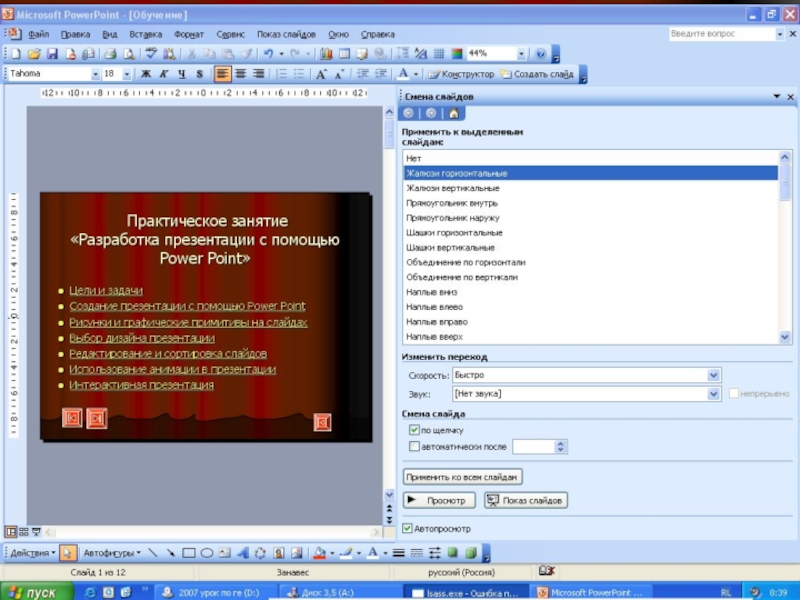
Task: Switch to slide sorter view
Action: coord(23,531)
